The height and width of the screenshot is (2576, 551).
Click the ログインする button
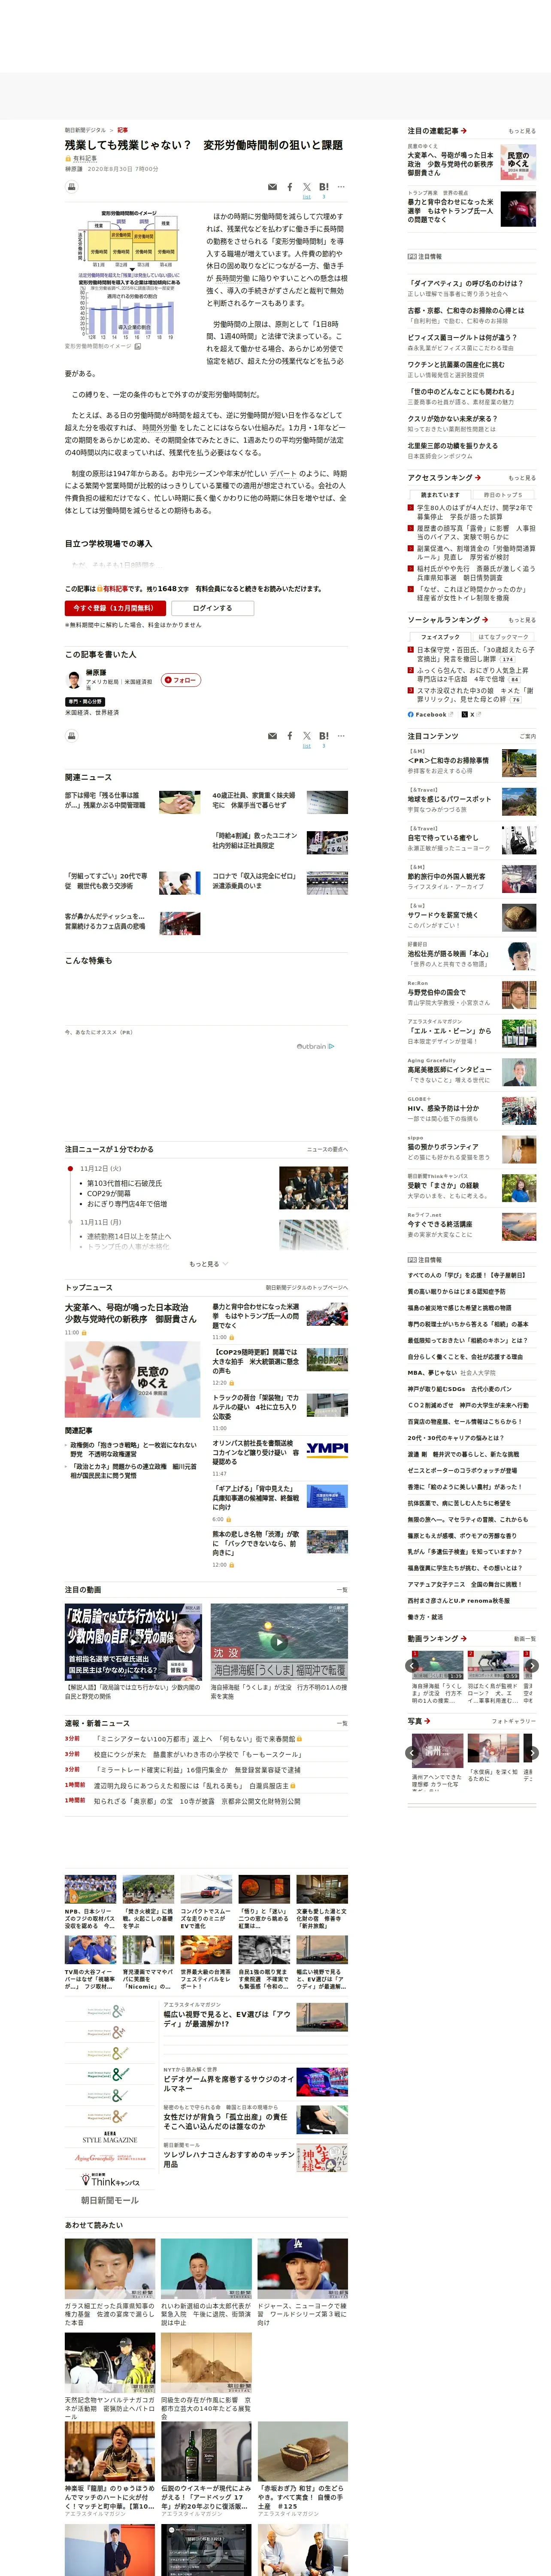point(212,608)
